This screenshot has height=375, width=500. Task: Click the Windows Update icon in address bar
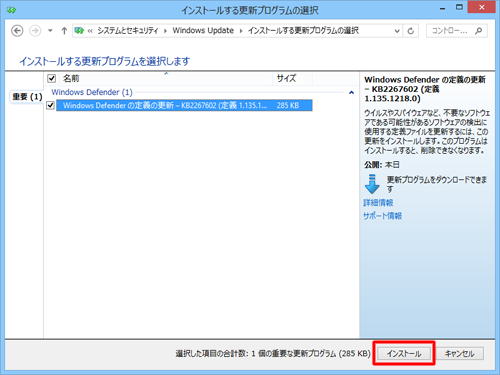point(79,31)
